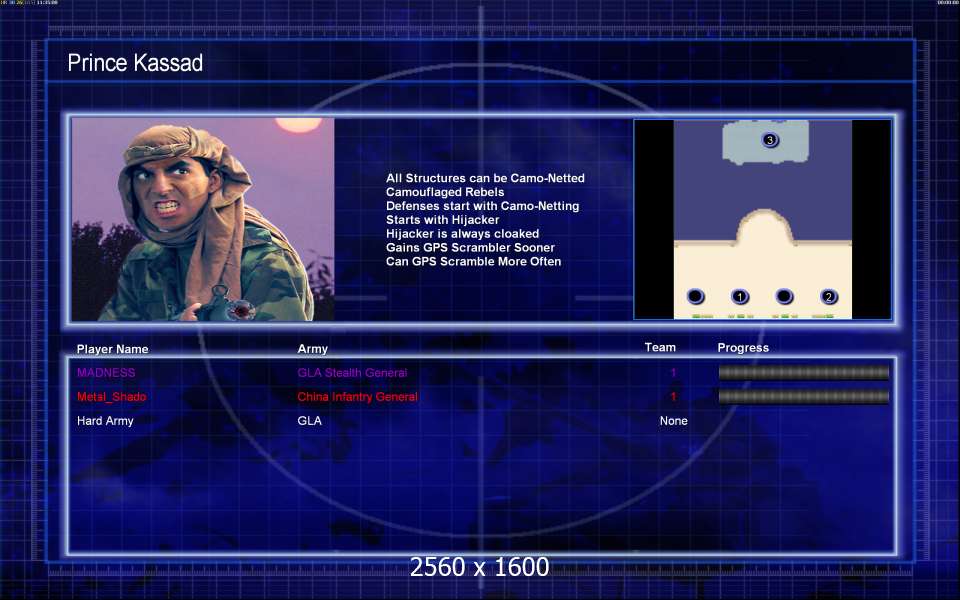Screen dimensions: 960x600
Task: Click the Army column header
Action: pos(312,349)
